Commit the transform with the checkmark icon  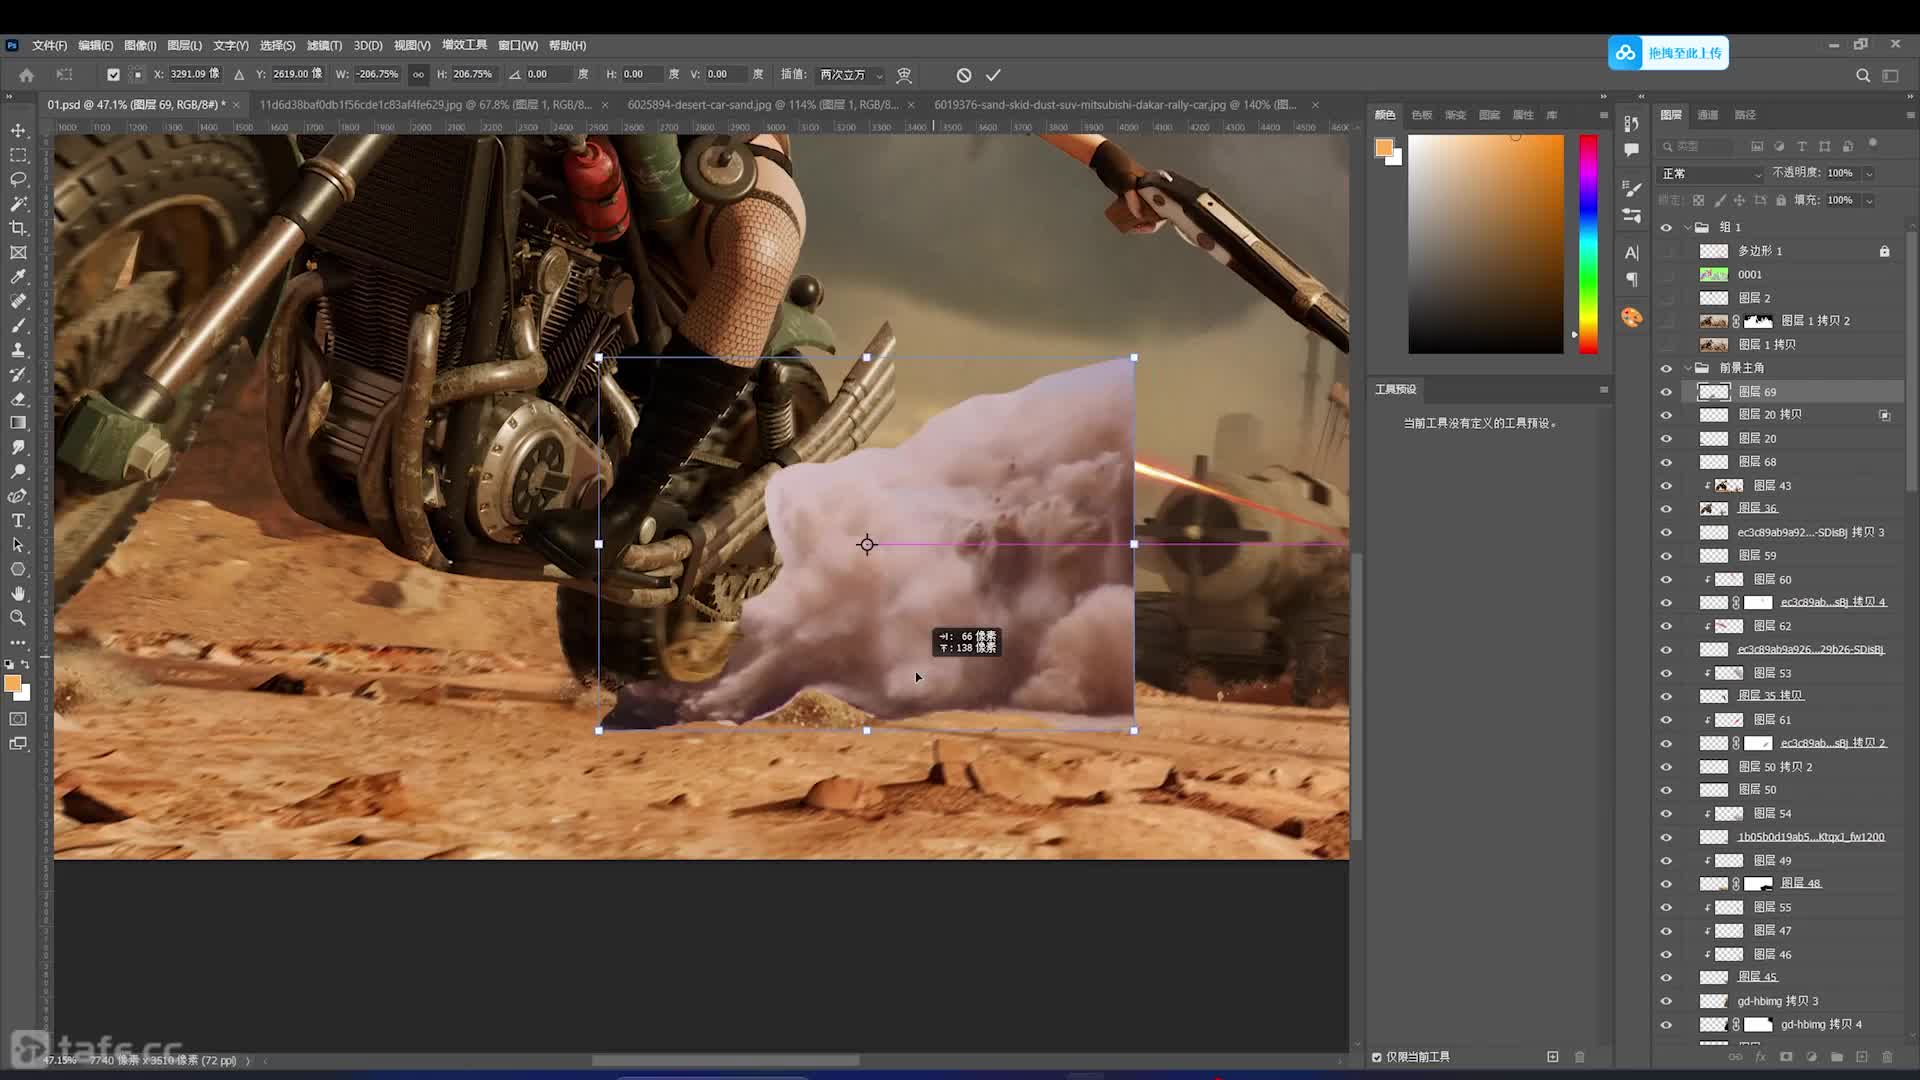coord(993,75)
